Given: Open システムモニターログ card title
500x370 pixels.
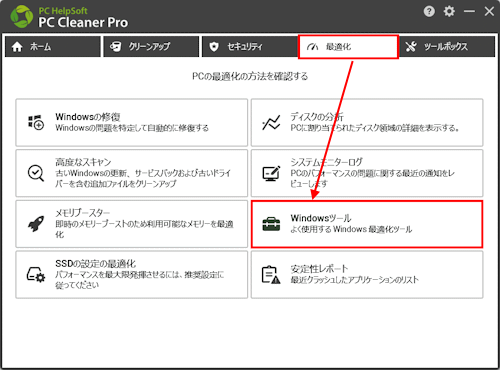Looking at the screenshot, I should (326, 162).
